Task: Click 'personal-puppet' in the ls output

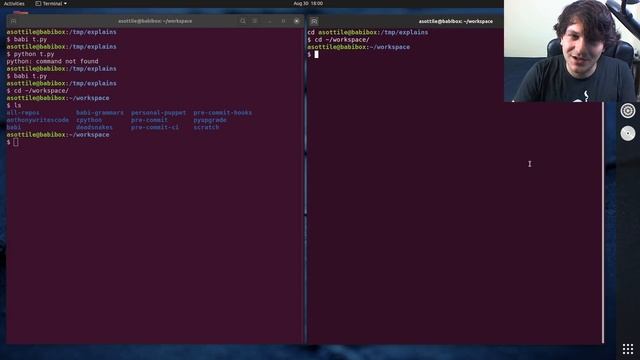Action: pyautogui.click(x=158, y=113)
